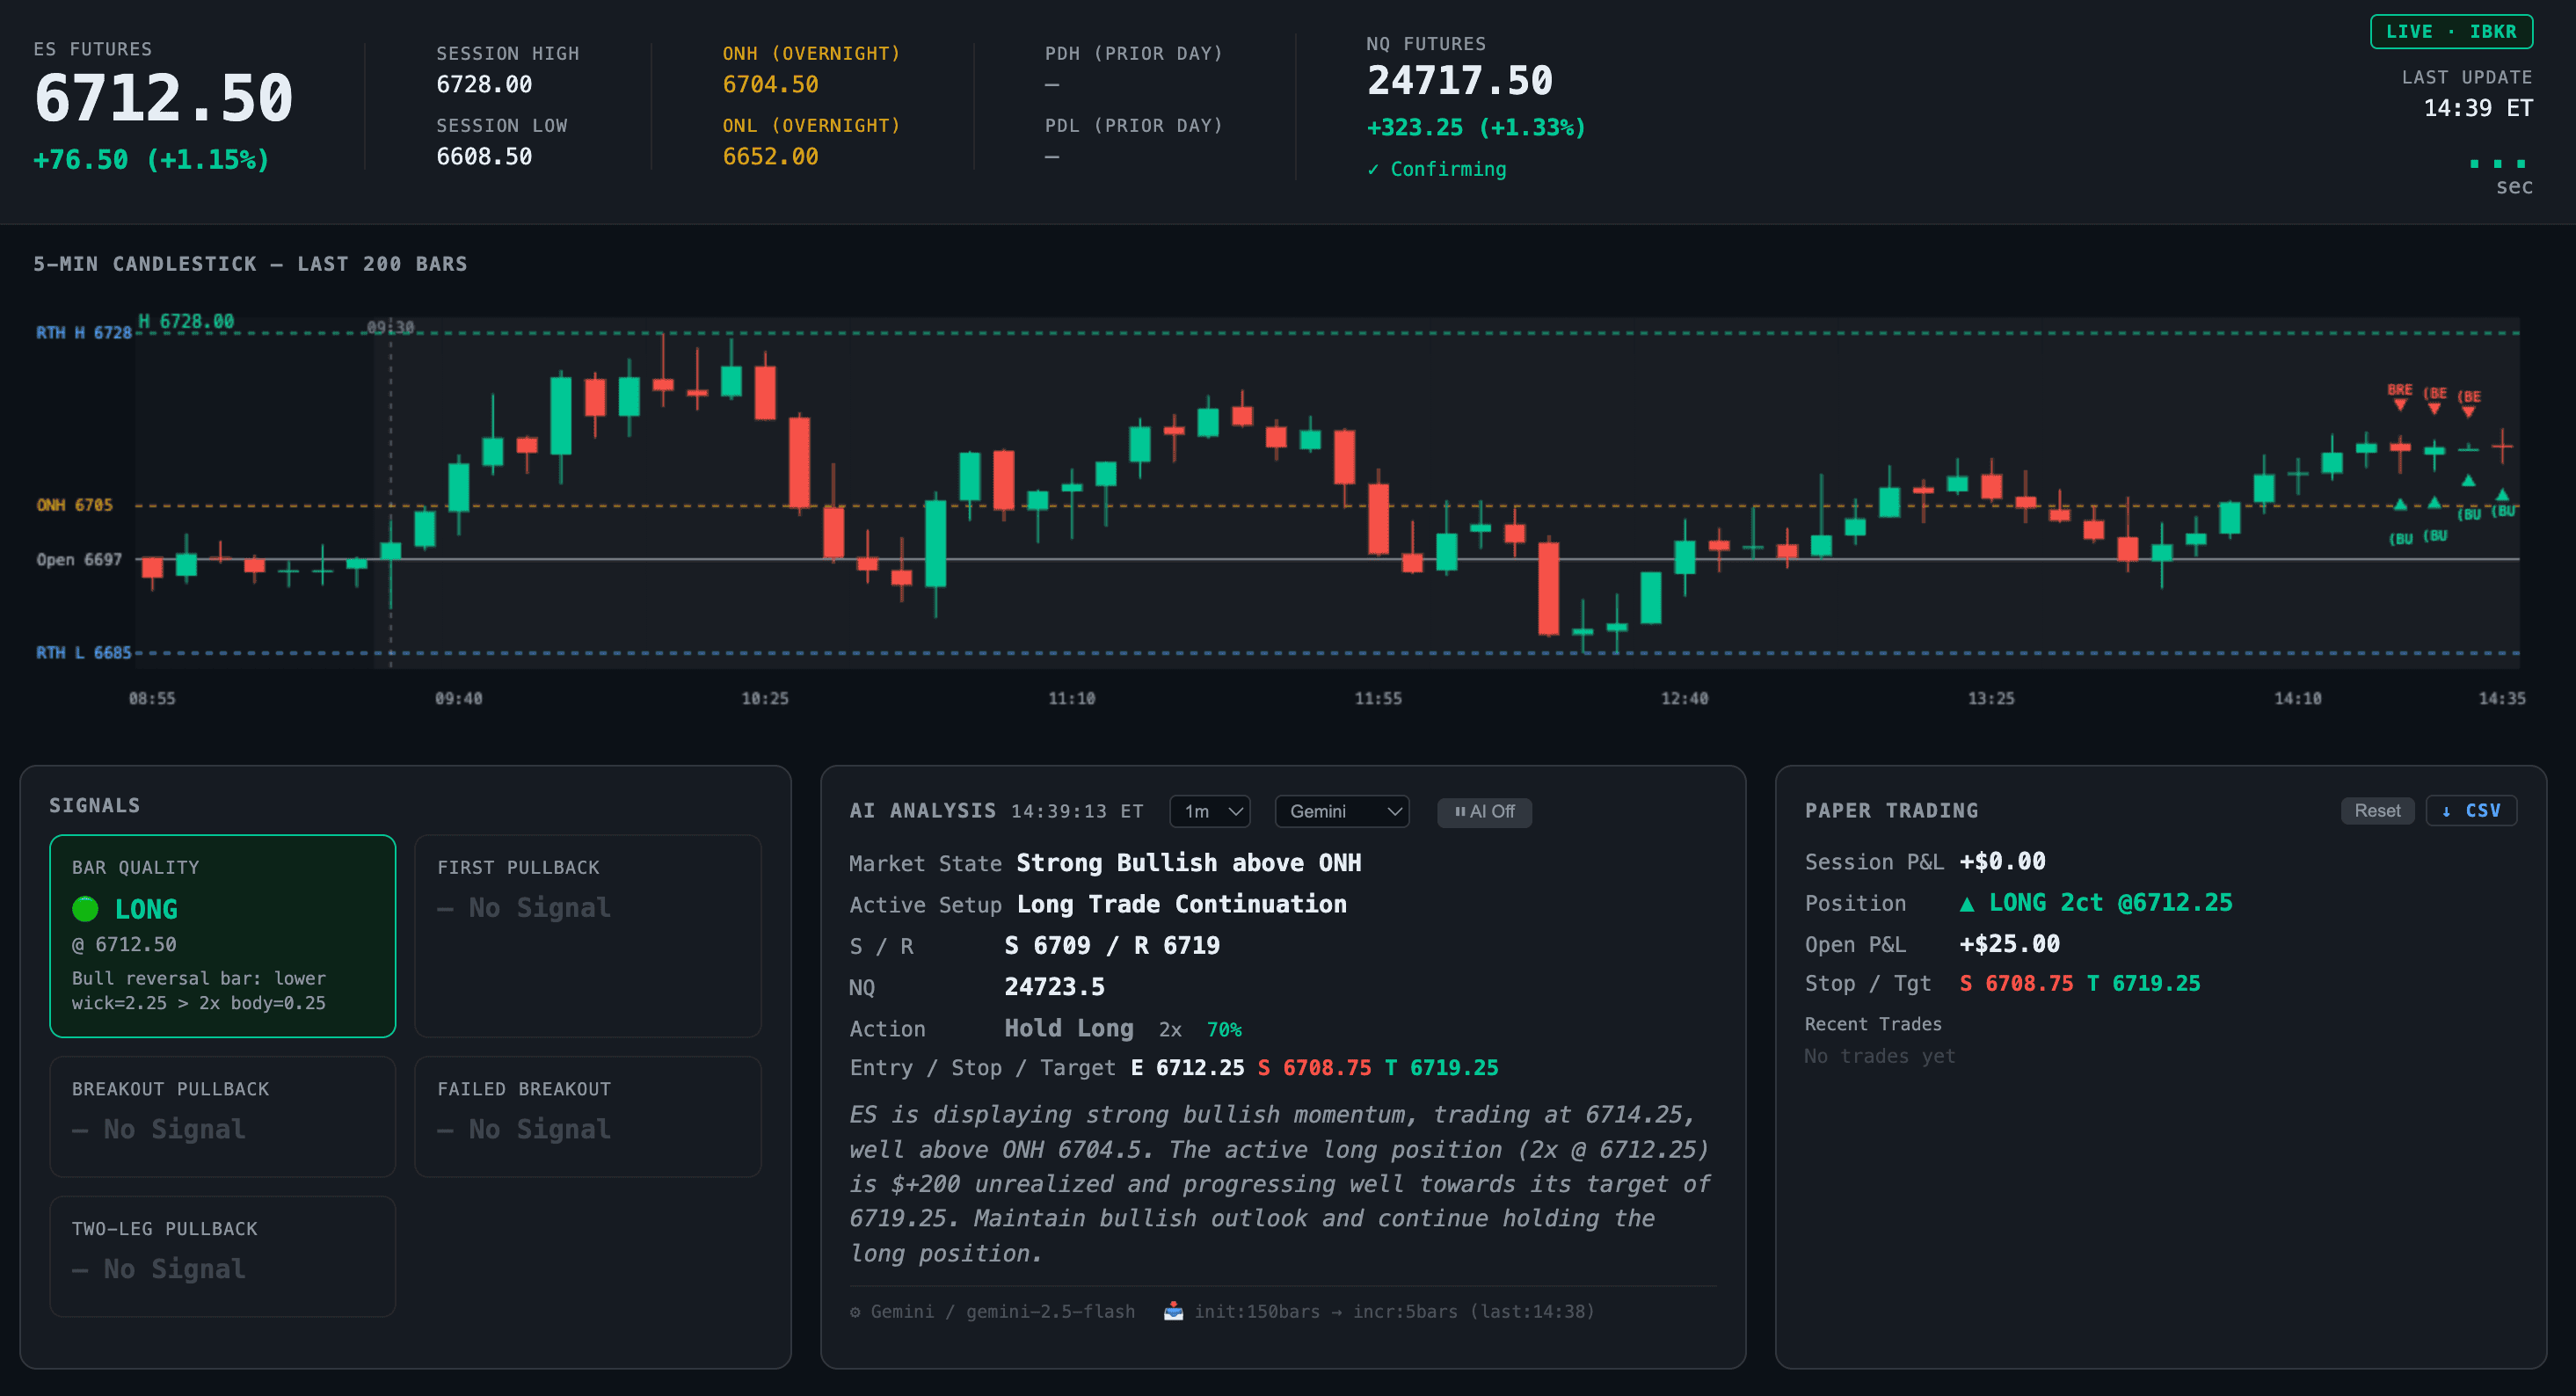Click the 09:30 session-open marker on the chart
2576x1396 pixels.
pyautogui.click(x=390, y=326)
